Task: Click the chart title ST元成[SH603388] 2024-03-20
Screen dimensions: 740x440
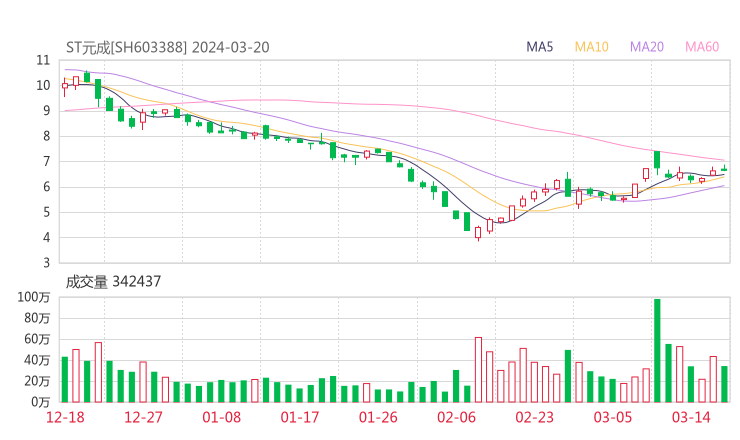Action: (x=168, y=47)
